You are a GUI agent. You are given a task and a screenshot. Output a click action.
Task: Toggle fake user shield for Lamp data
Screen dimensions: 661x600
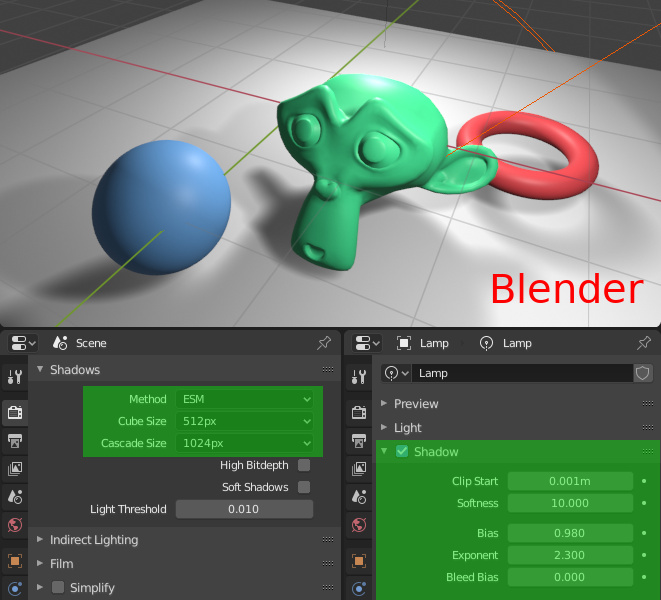[x=643, y=373]
